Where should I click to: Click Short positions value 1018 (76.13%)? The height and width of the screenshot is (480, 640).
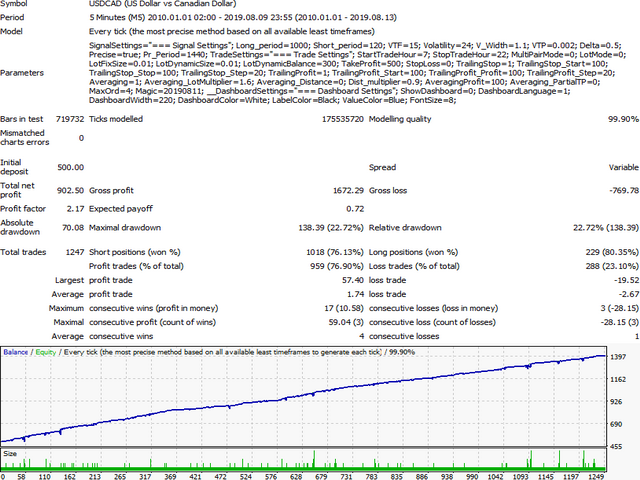(335, 252)
